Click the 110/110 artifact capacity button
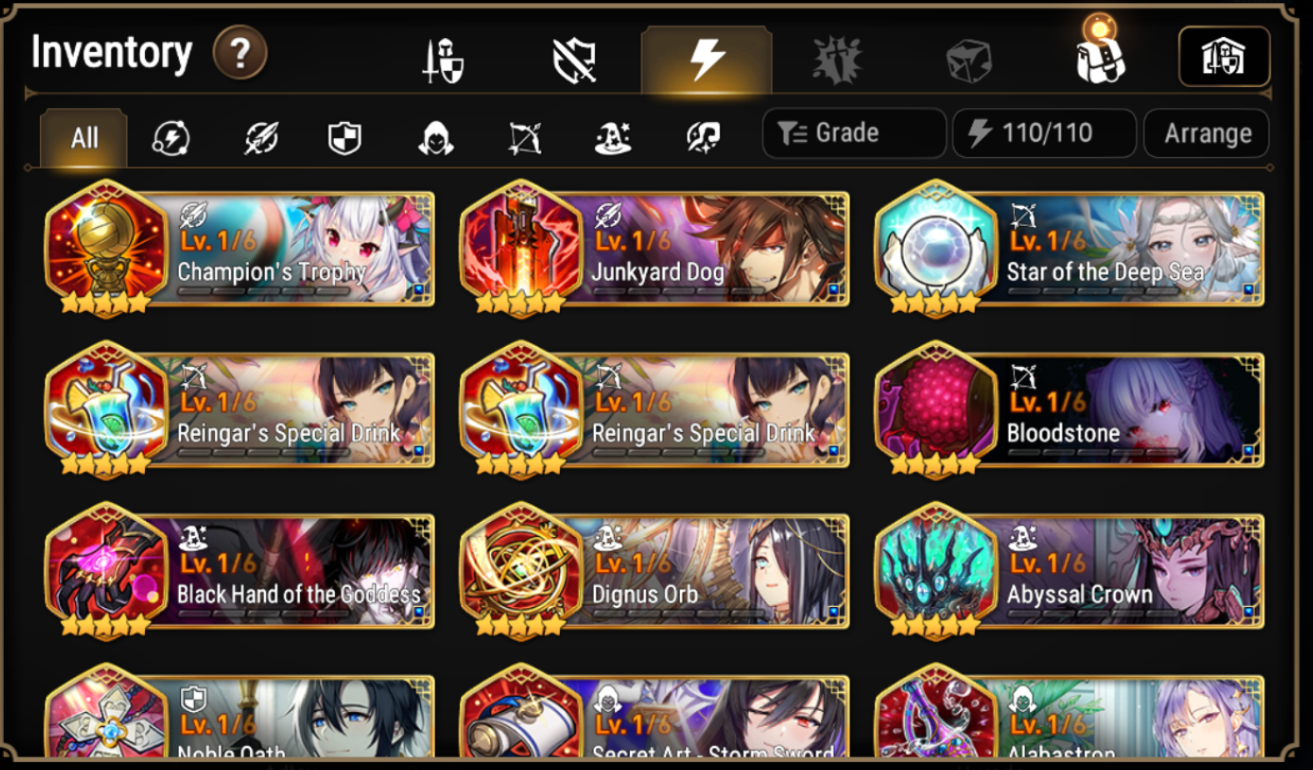The width and height of the screenshot is (1313, 770). click(x=1044, y=133)
